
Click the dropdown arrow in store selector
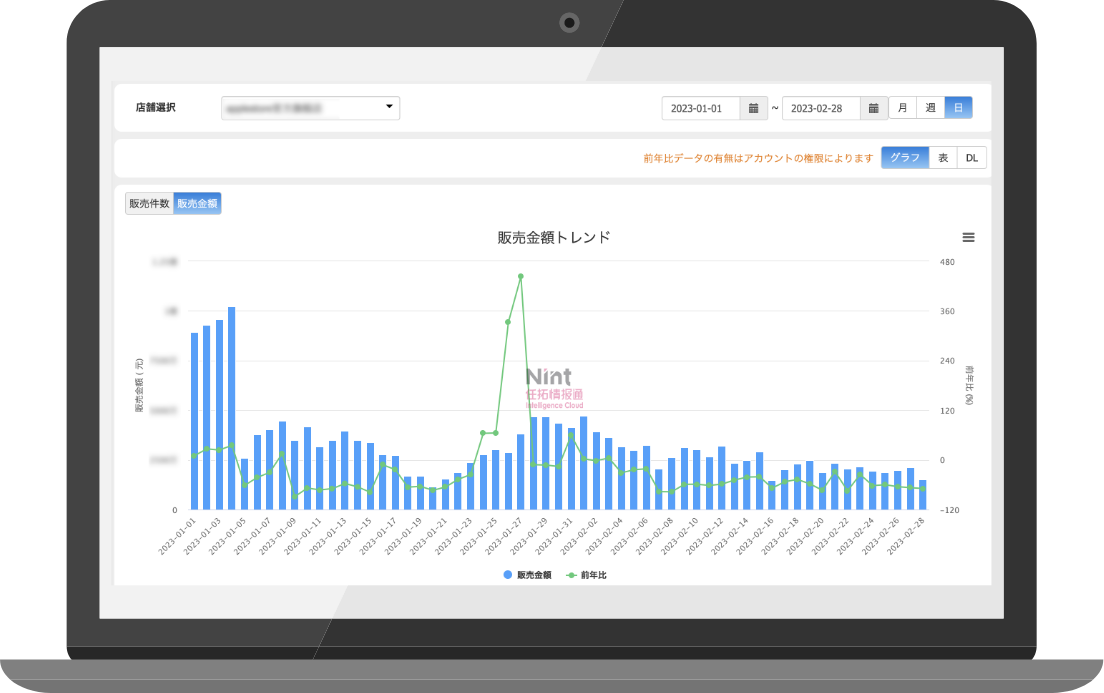click(x=389, y=107)
